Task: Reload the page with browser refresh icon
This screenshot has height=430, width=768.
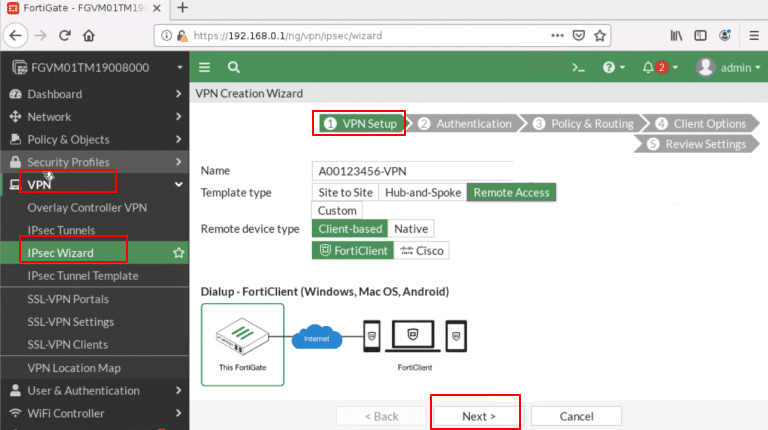Action: click(64, 35)
